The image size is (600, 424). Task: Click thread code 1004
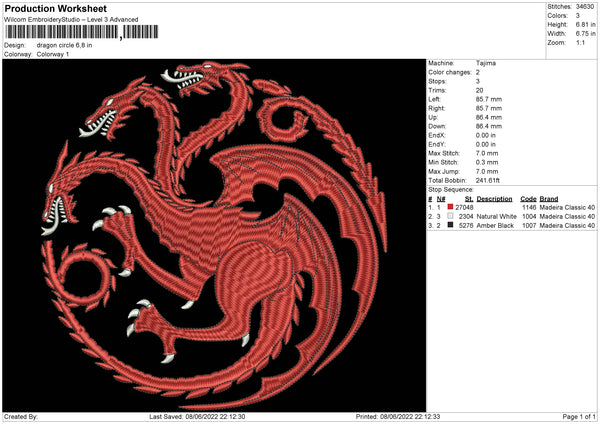tap(529, 217)
